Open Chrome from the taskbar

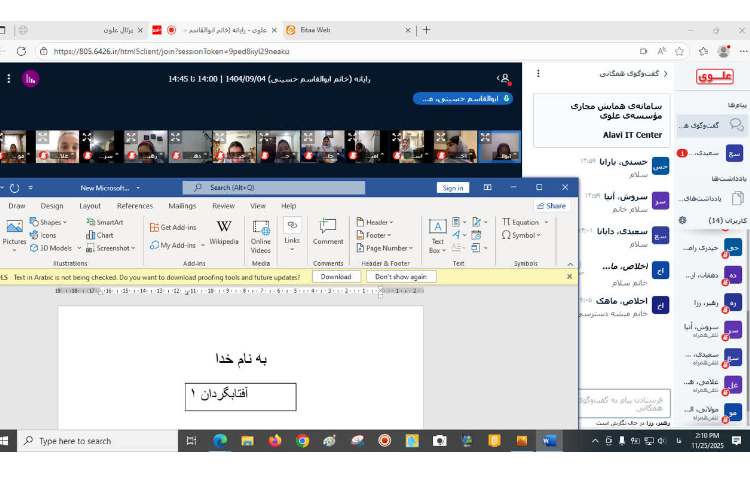(302, 440)
